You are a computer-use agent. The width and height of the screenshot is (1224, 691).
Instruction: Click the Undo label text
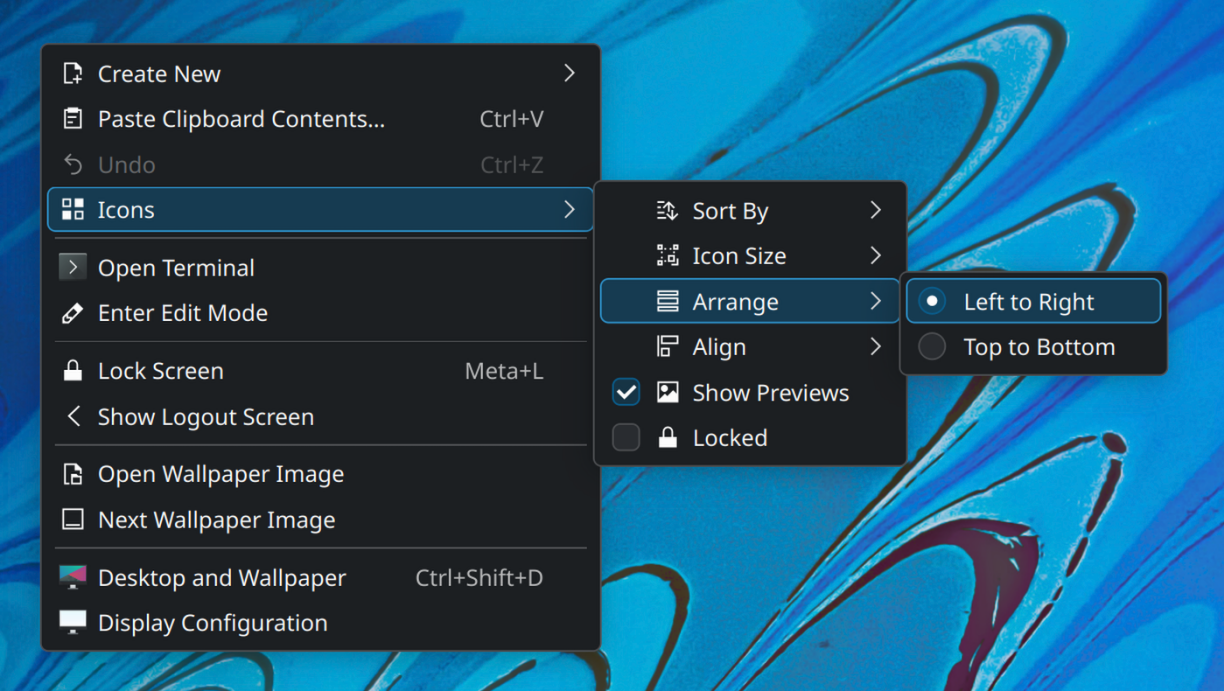tap(126, 164)
